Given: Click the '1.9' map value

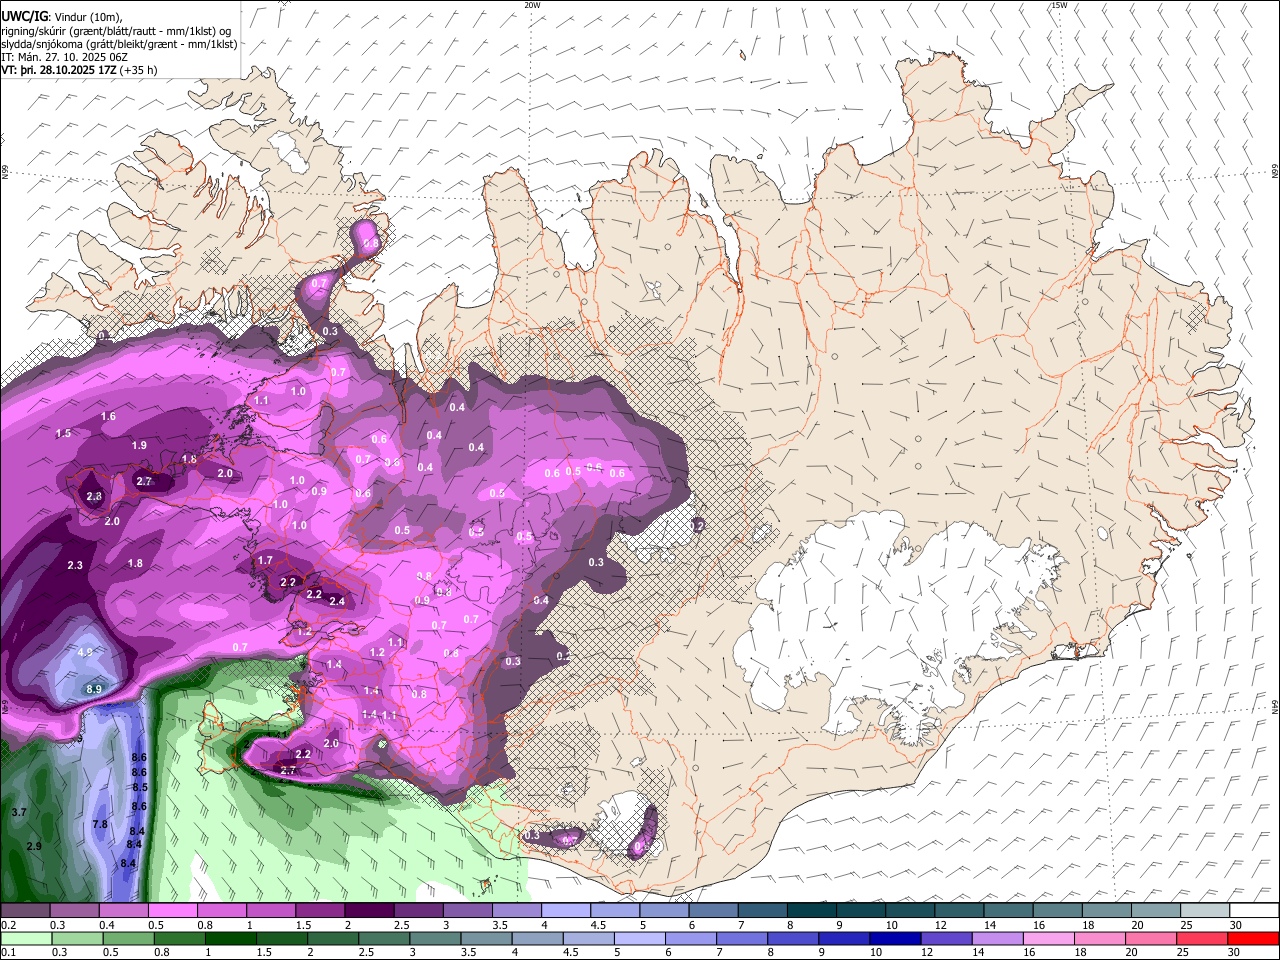Looking at the screenshot, I should coord(139,445).
